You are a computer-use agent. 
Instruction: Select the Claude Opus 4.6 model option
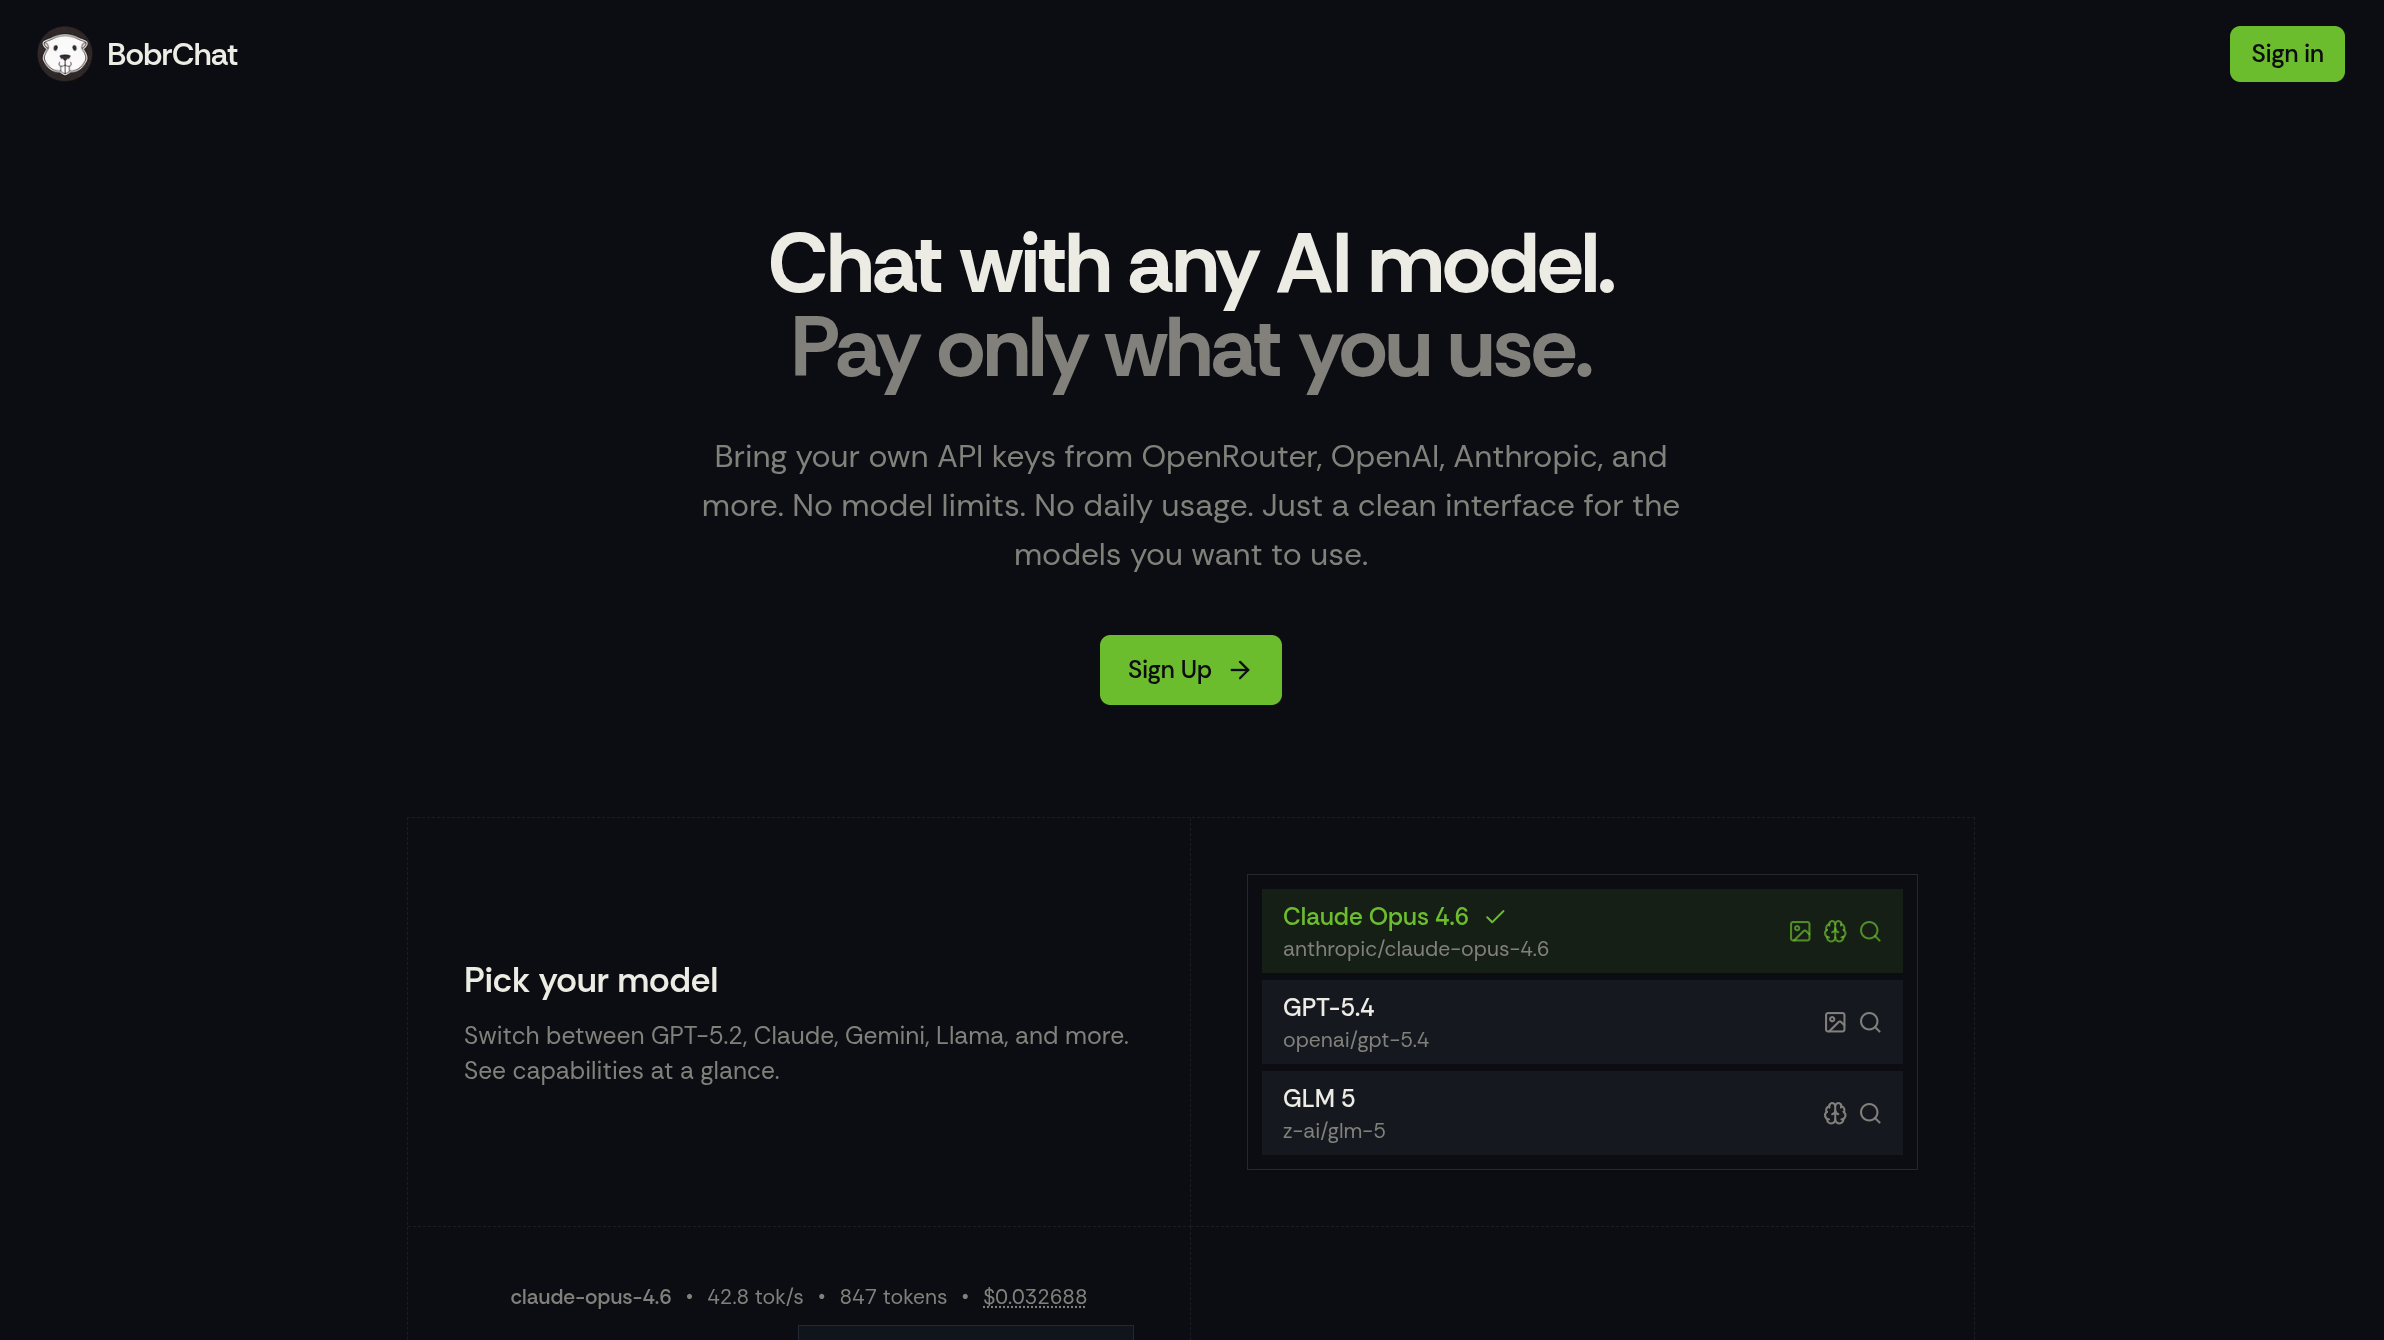coord(1582,931)
